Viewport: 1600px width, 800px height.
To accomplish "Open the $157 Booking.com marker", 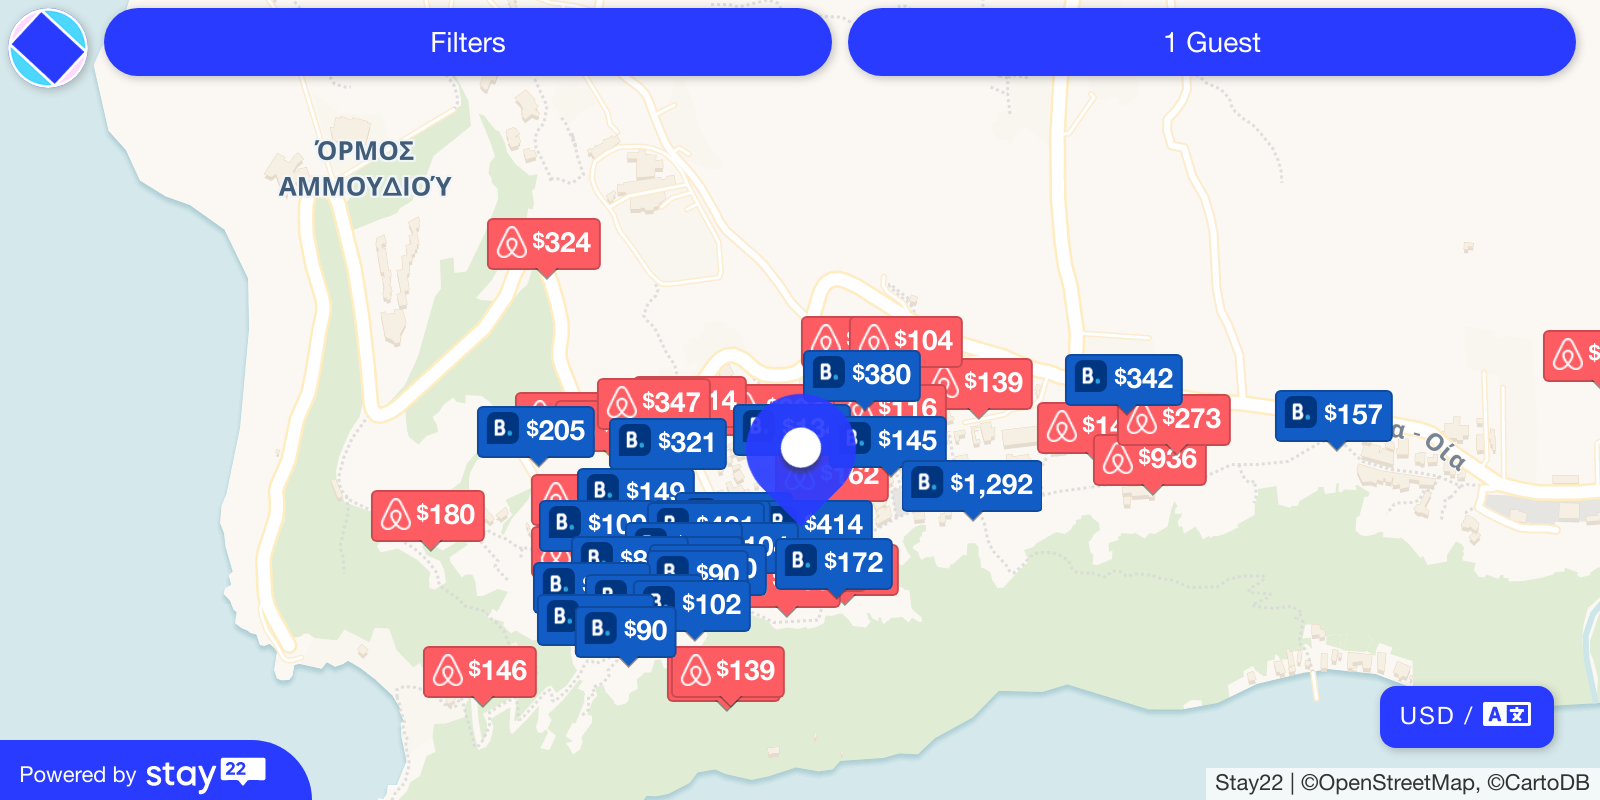I will (1333, 415).
